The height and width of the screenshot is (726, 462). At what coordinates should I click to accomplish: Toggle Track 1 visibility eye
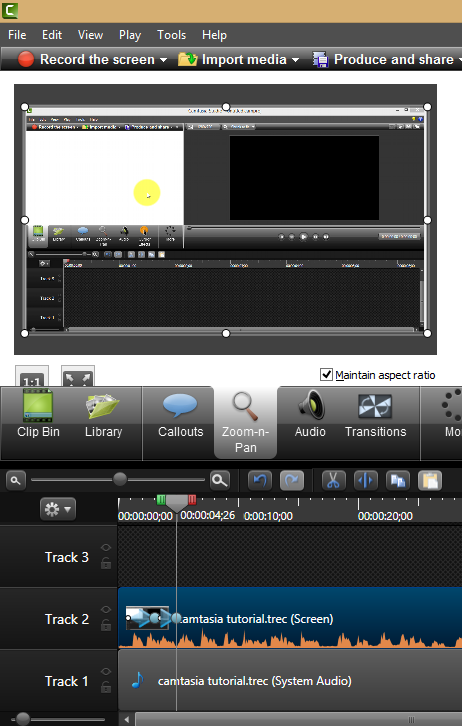click(106, 671)
